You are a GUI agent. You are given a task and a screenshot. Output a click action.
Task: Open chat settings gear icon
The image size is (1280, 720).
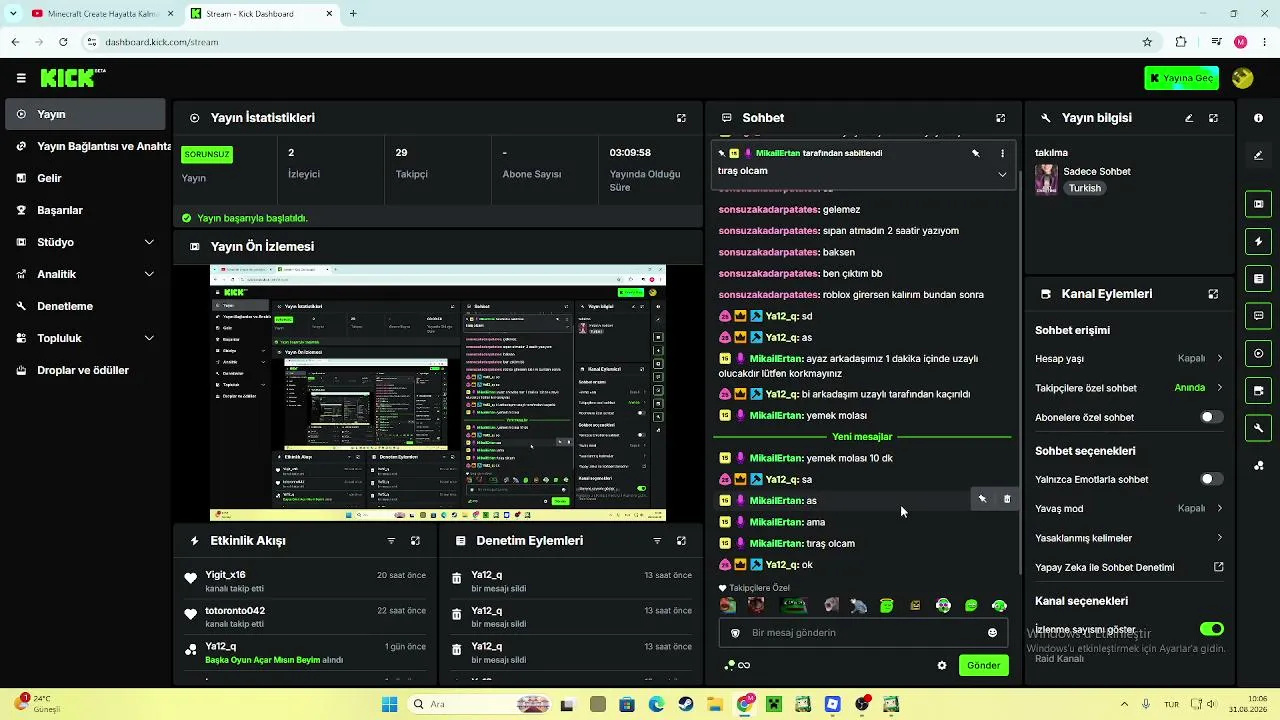tap(941, 665)
